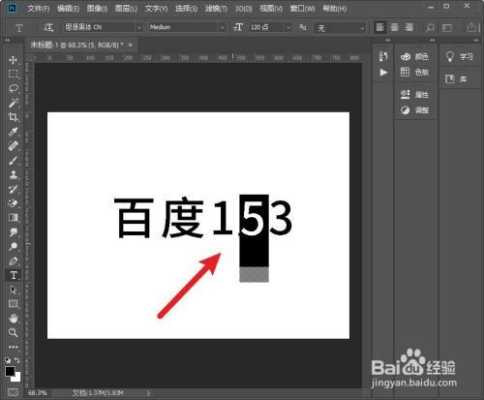The image size is (484, 400).
Task: Open the Type tool preset picker
Action: tap(19, 28)
